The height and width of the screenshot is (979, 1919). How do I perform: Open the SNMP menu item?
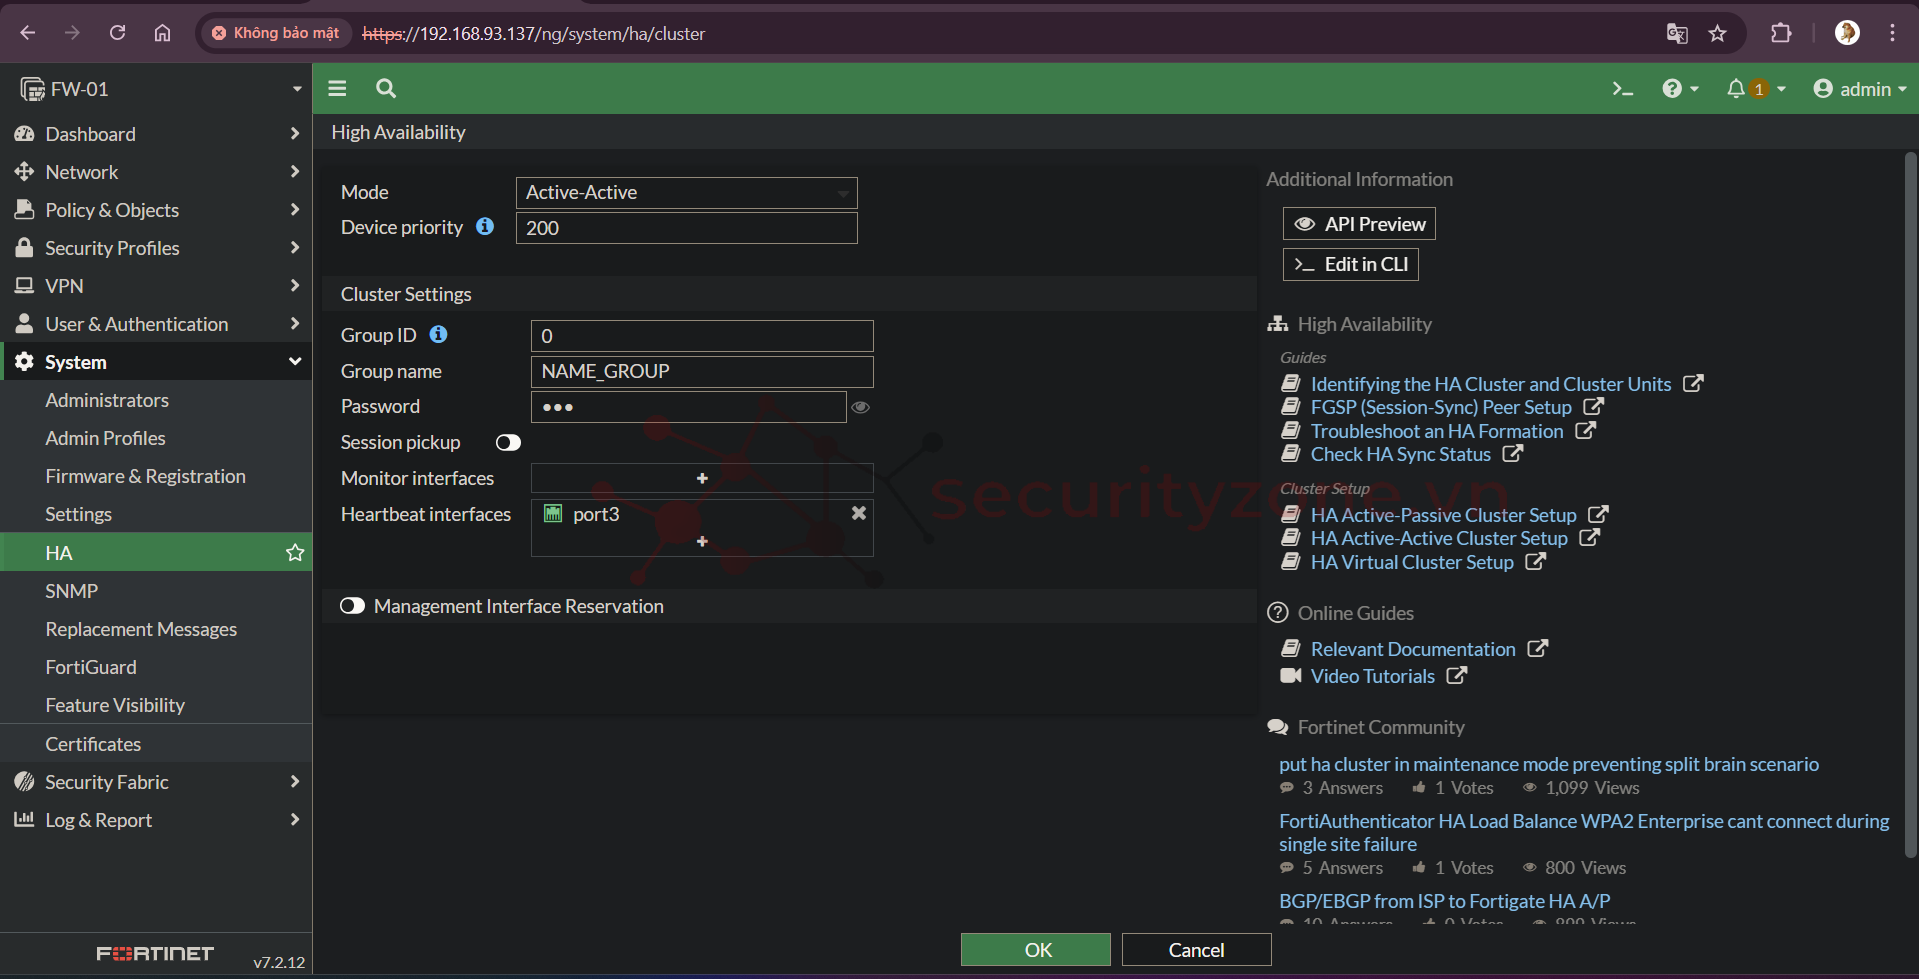coord(72,591)
